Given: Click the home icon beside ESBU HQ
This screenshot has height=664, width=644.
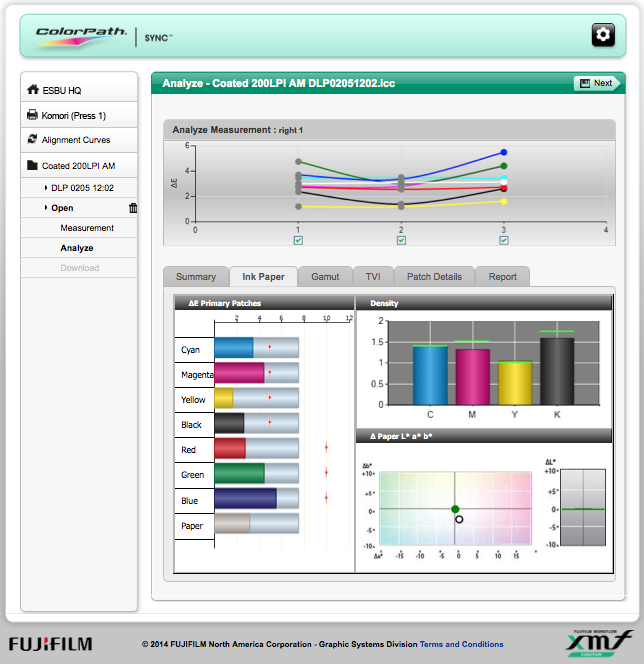Looking at the screenshot, I should [x=33, y=90].
